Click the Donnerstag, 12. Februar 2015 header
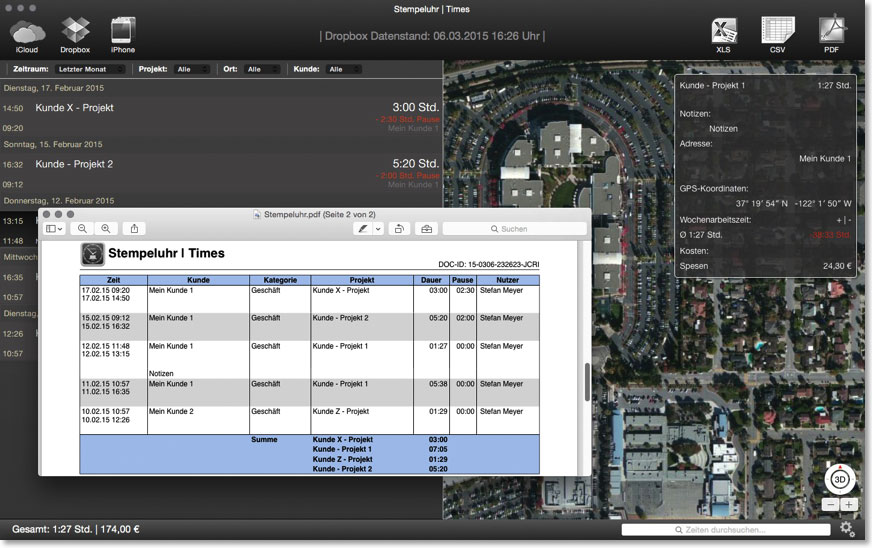 point(58,200)
